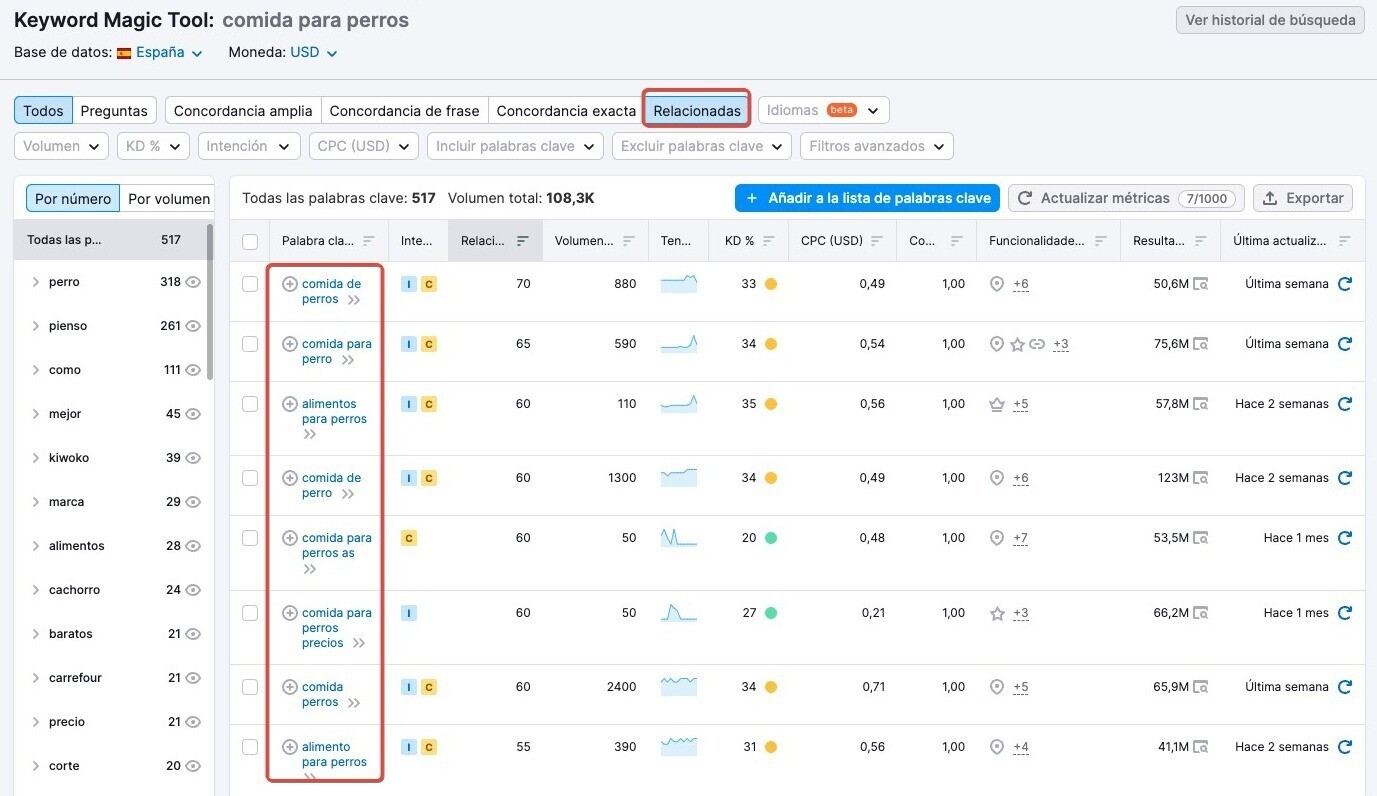Open SERP view for 66,2M results
1377x796 pixels.
tap(1200, 613)
